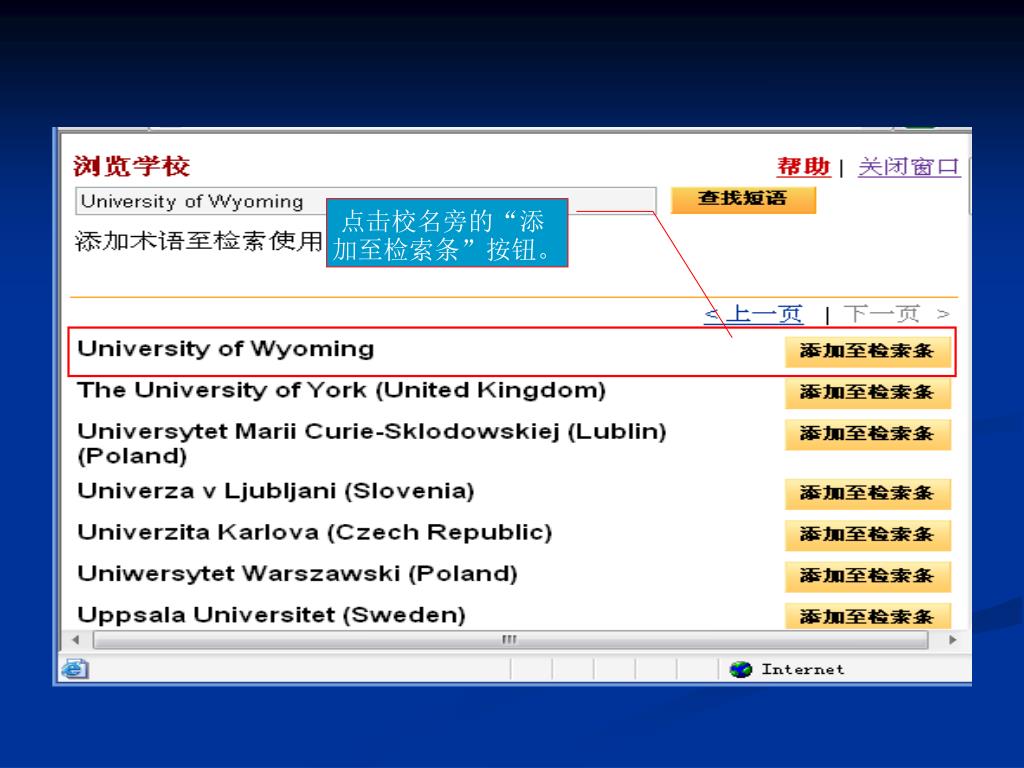The width and height of the screenshot is (1024, 768).
Task: Click the horizontal scrollbar right arrow
Action: pyautogui.click(x=953, y=640)
